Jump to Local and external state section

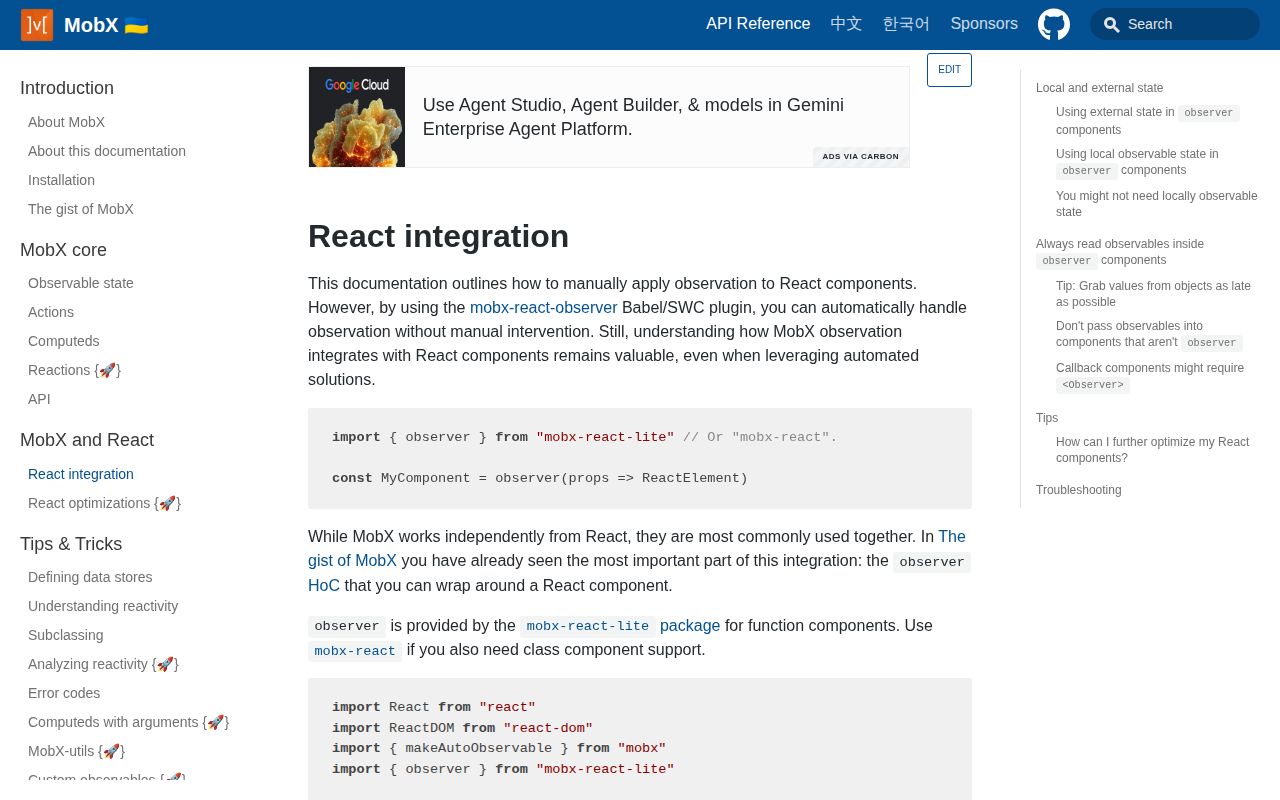(1100, 88)
